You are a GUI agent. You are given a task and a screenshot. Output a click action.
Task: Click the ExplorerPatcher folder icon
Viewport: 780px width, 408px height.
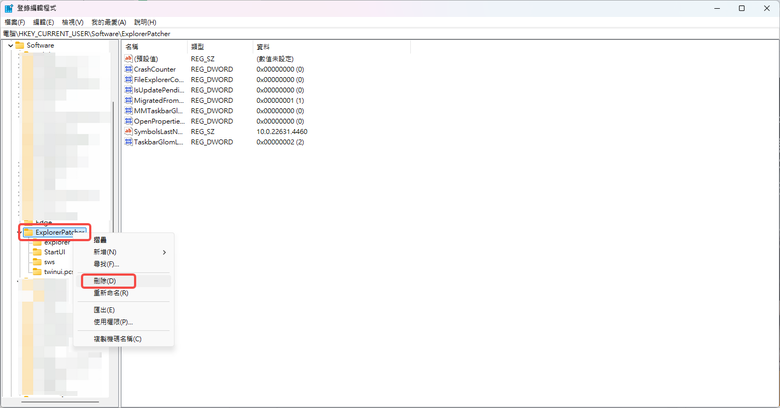28,232
